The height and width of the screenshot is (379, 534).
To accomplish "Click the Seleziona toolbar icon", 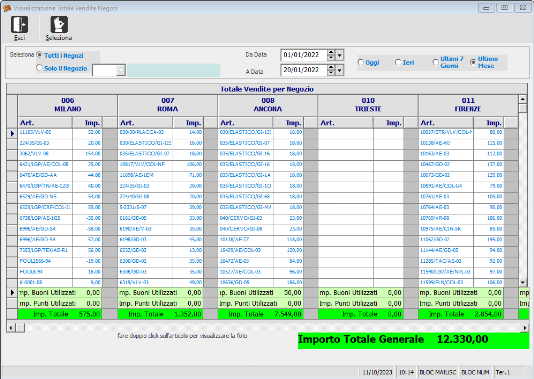I will (x=59, y=25).
